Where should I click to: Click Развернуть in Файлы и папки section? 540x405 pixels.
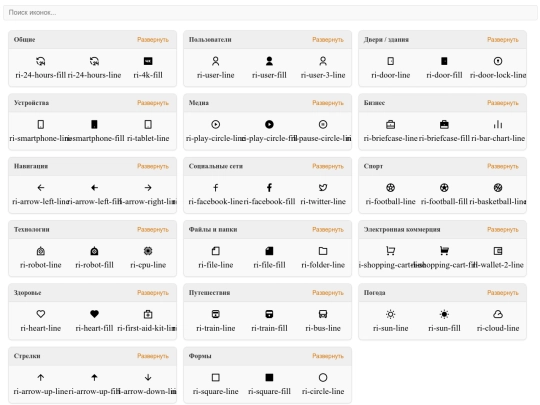point(328,230)
